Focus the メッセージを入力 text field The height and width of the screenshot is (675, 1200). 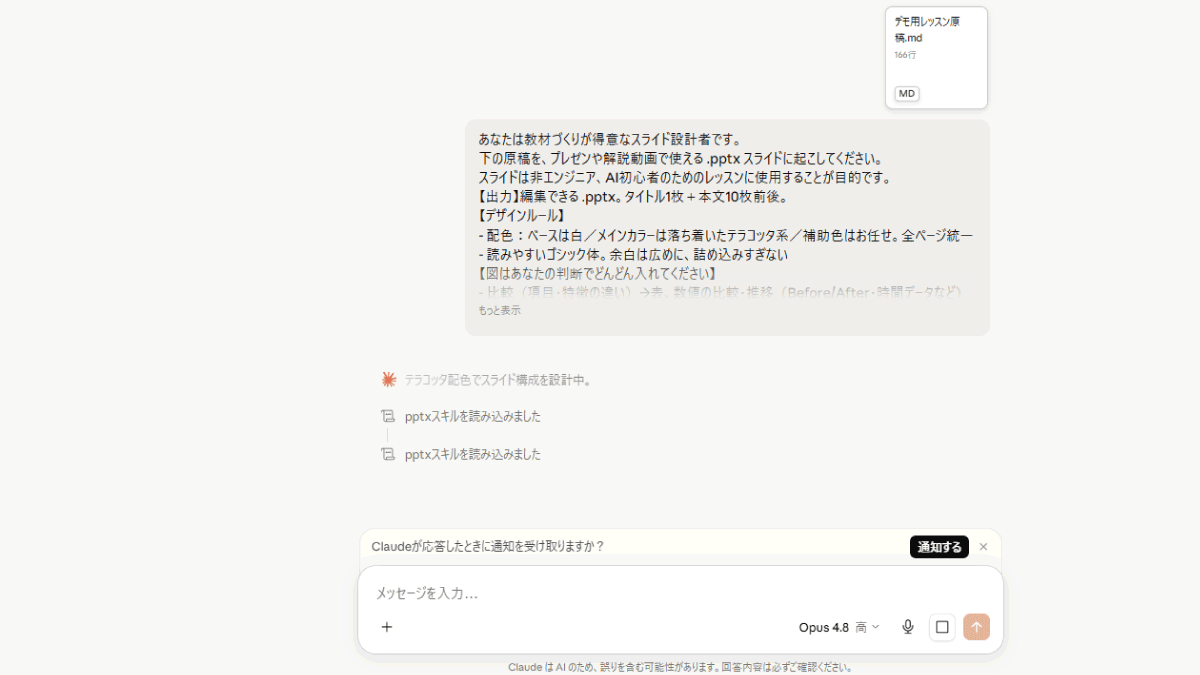(x=680, y=593)
